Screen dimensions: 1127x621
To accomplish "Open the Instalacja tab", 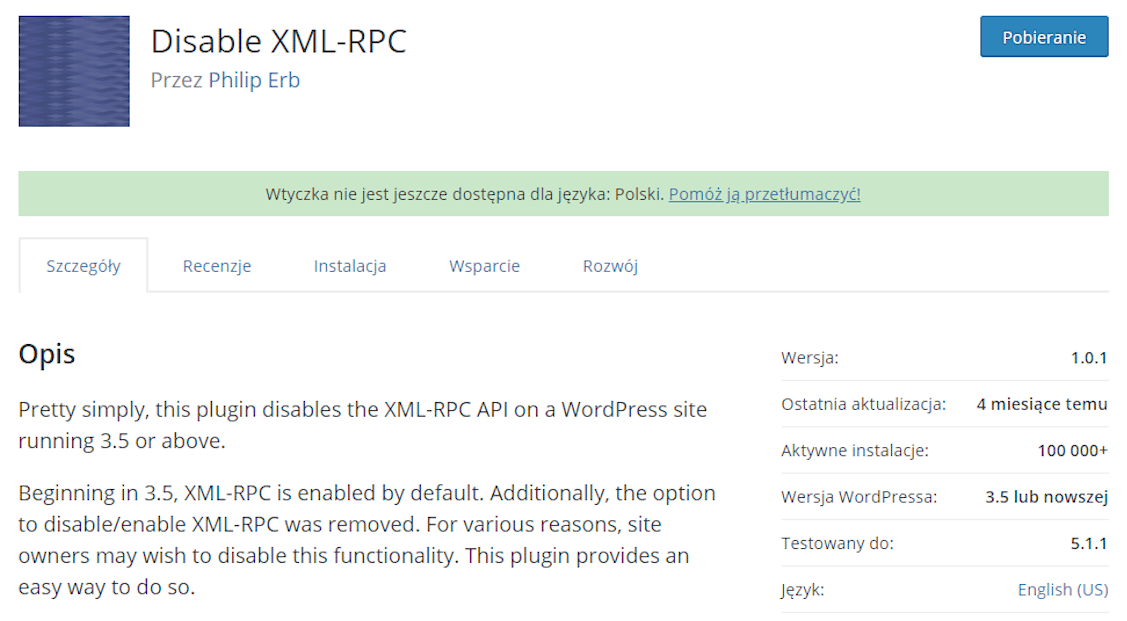I will (x=349, y=266).
